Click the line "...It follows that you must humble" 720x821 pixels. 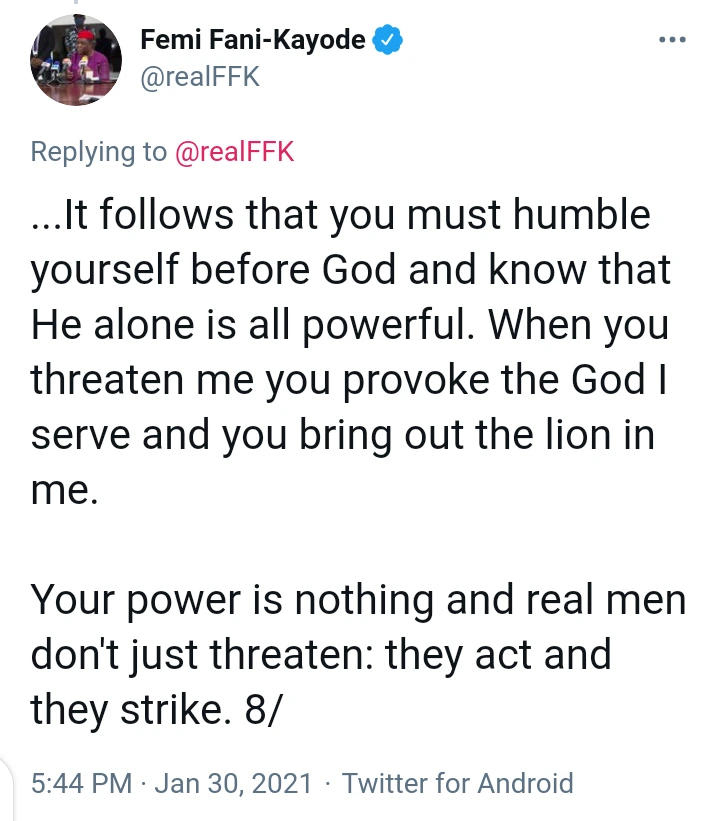341,215
